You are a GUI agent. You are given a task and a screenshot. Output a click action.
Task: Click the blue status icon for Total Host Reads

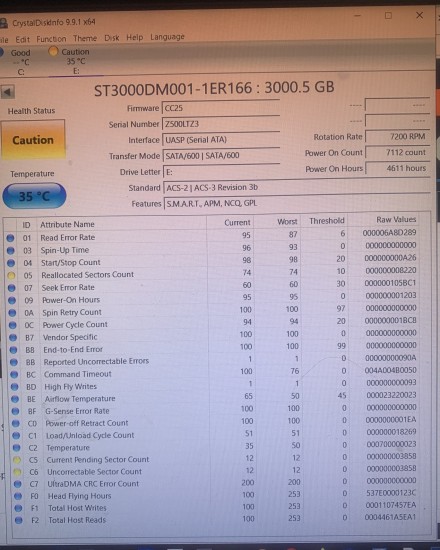coord(18,520)
